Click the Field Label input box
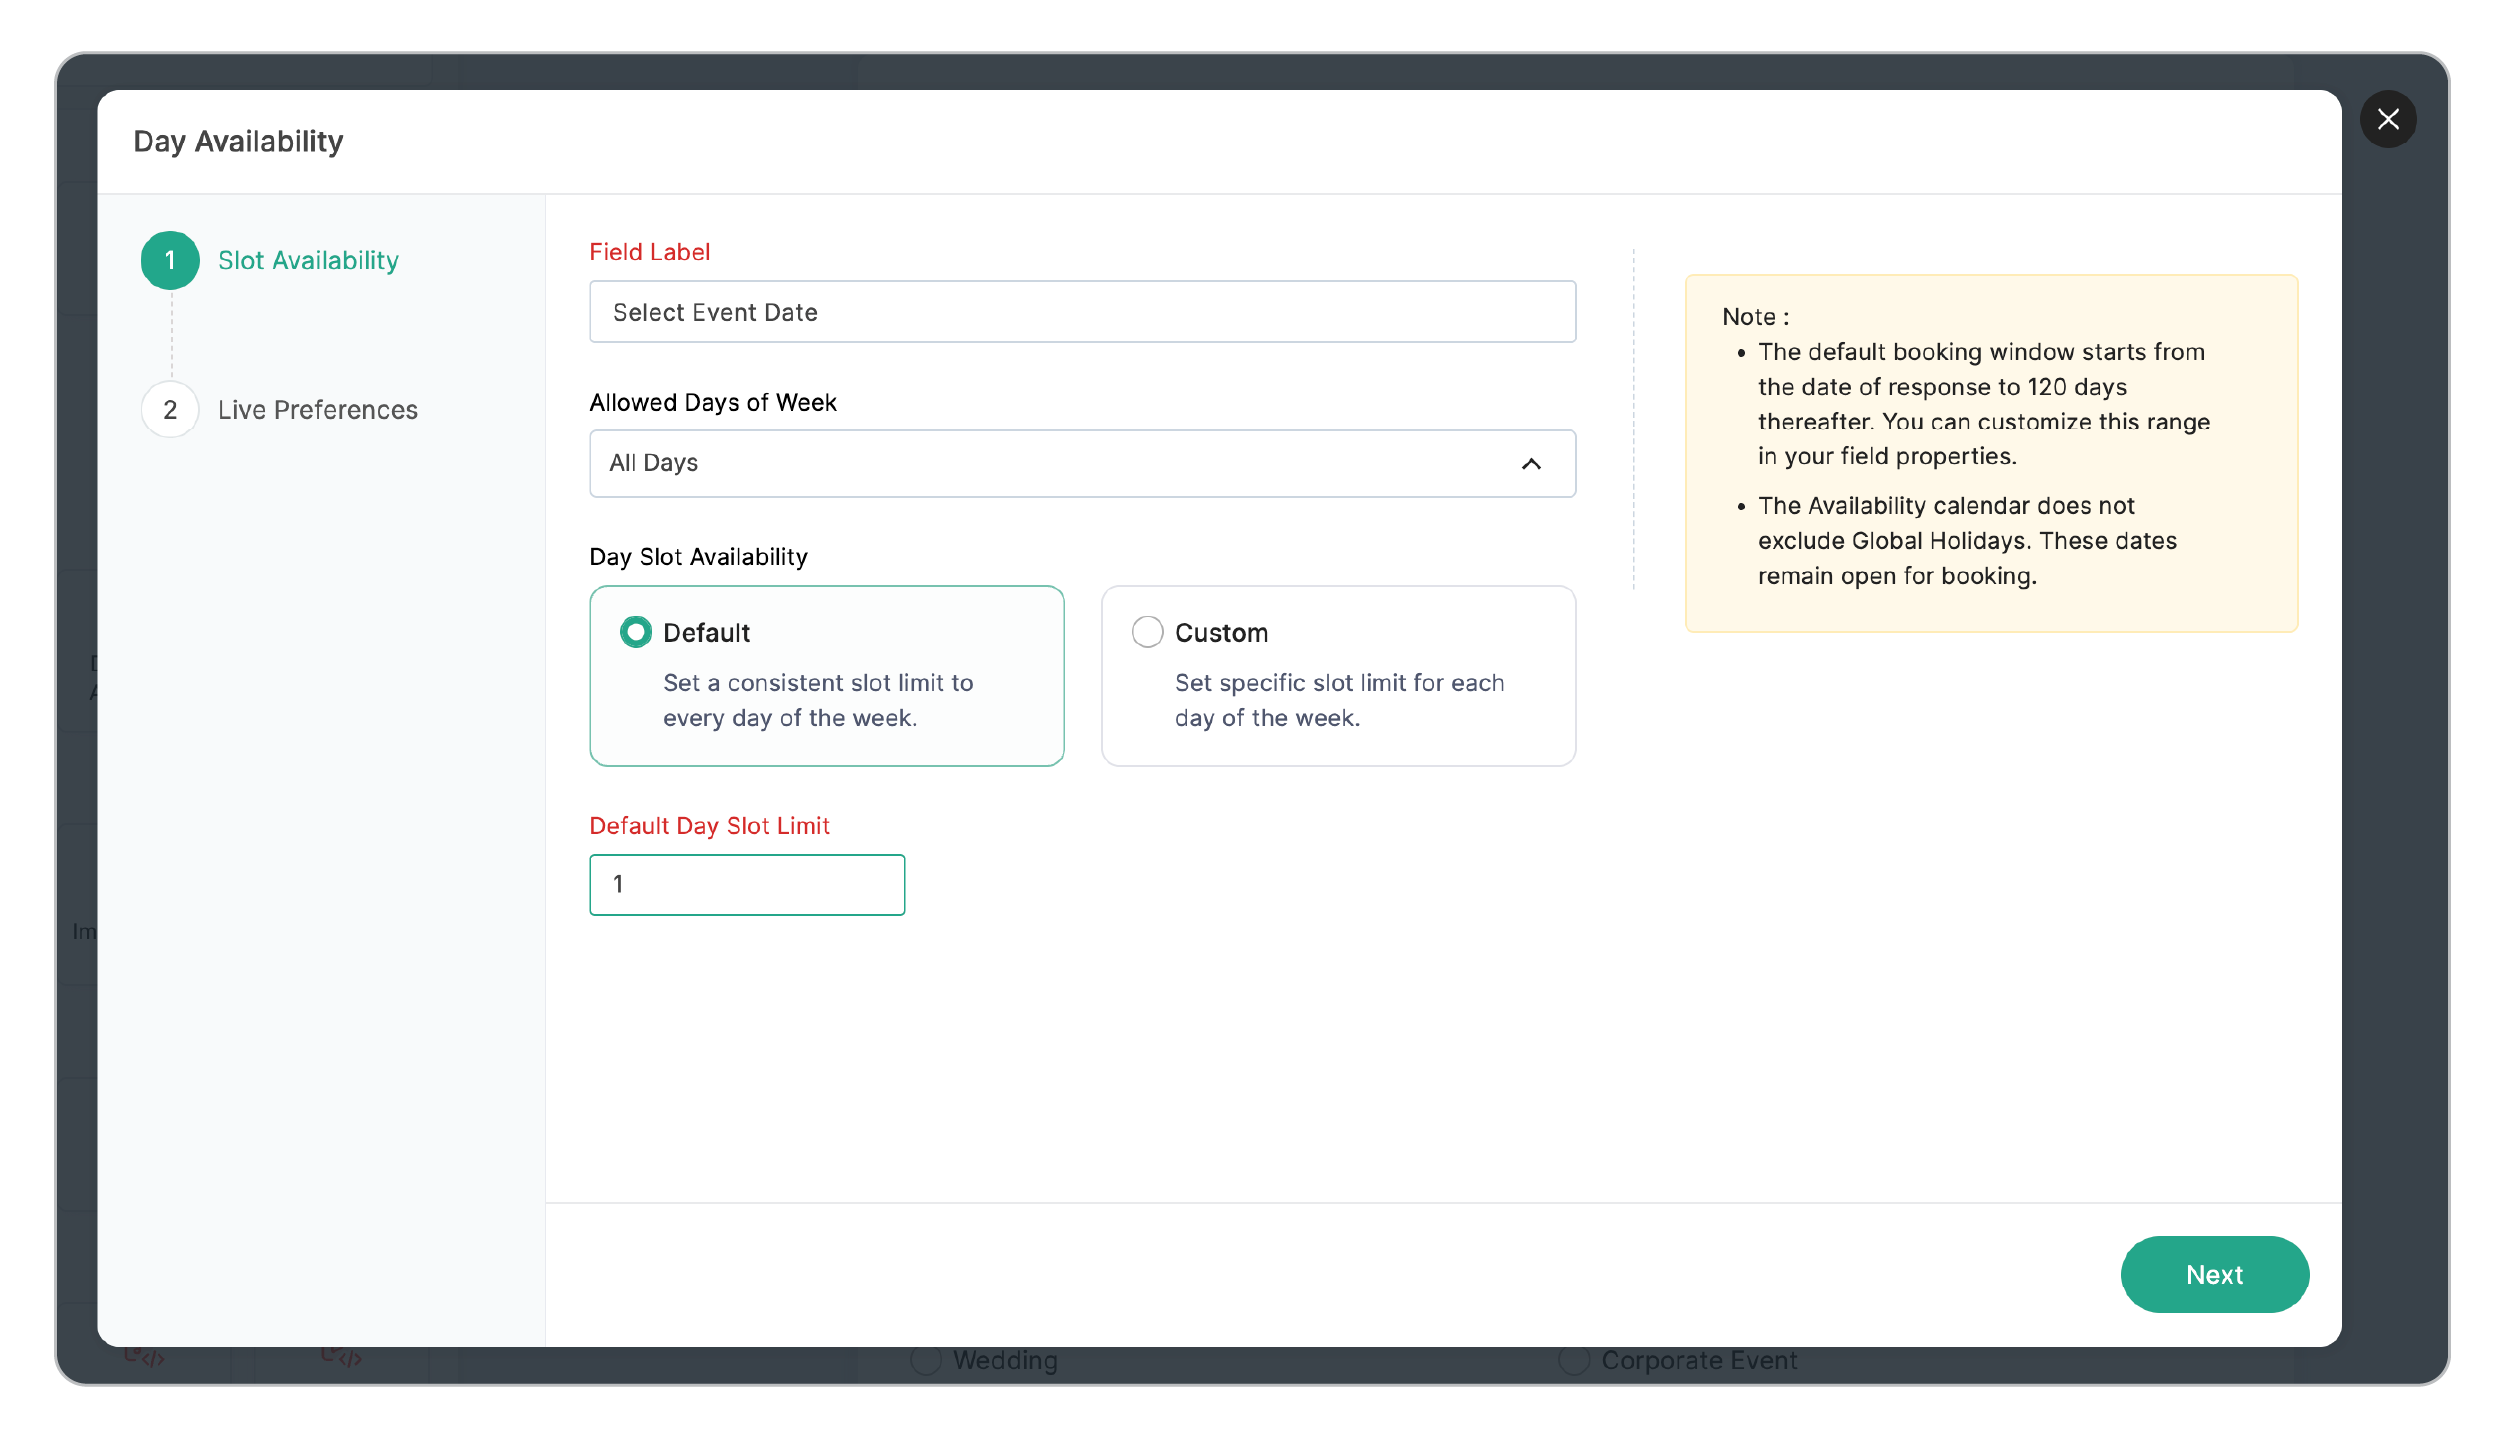The image size is (2518, 1431). 1082,312
